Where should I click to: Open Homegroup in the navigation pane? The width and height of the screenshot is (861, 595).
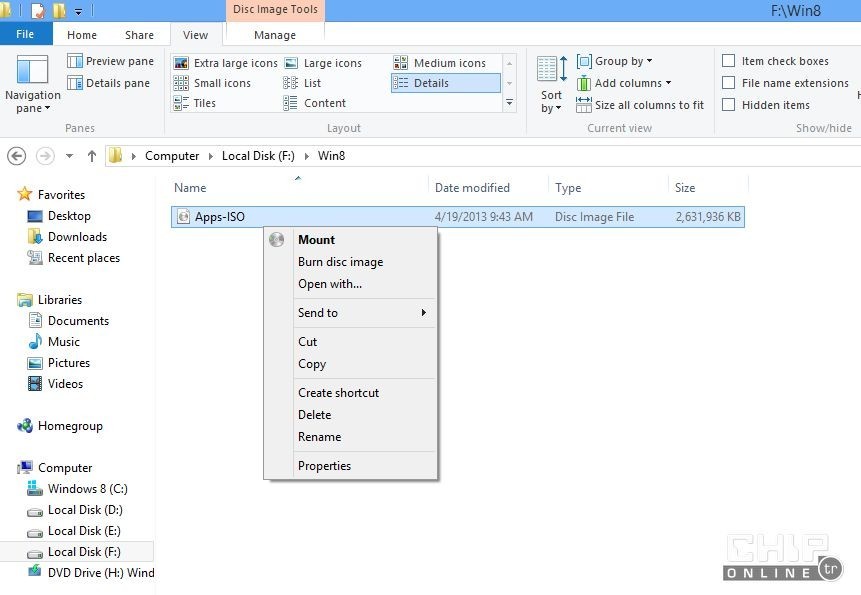[60, 426]
